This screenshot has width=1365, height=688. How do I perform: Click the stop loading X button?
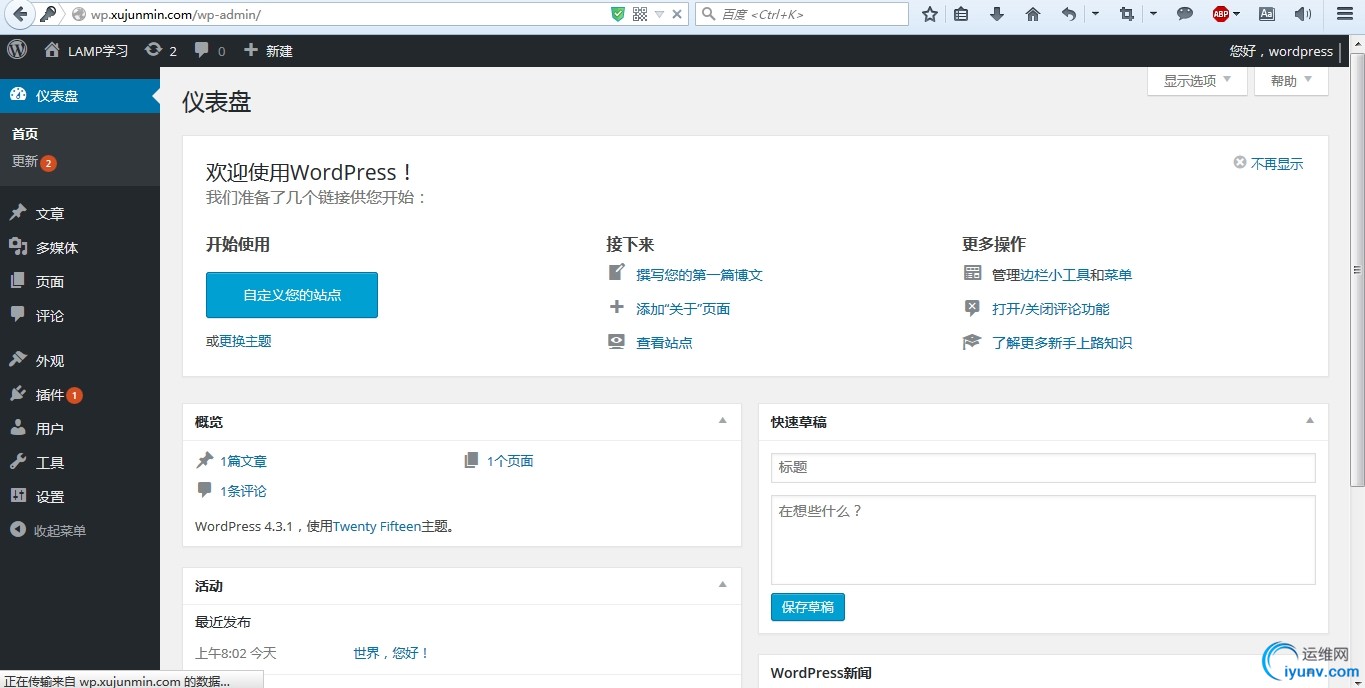pyautogui.click(x=678, y=14)
